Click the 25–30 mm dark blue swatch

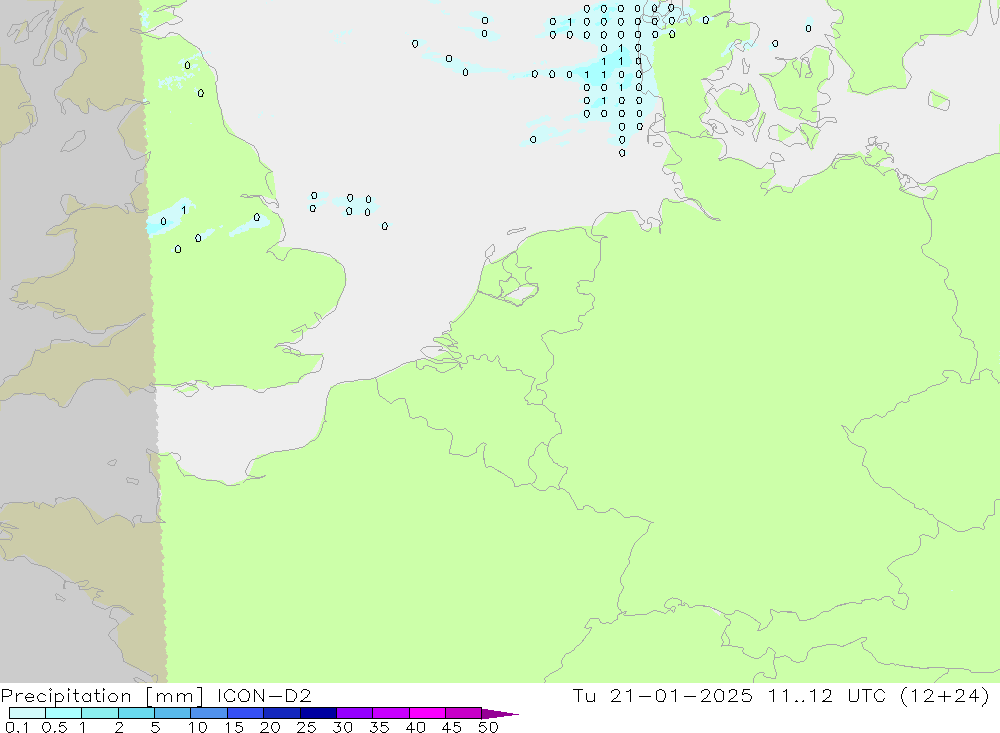tap(318, 713)
